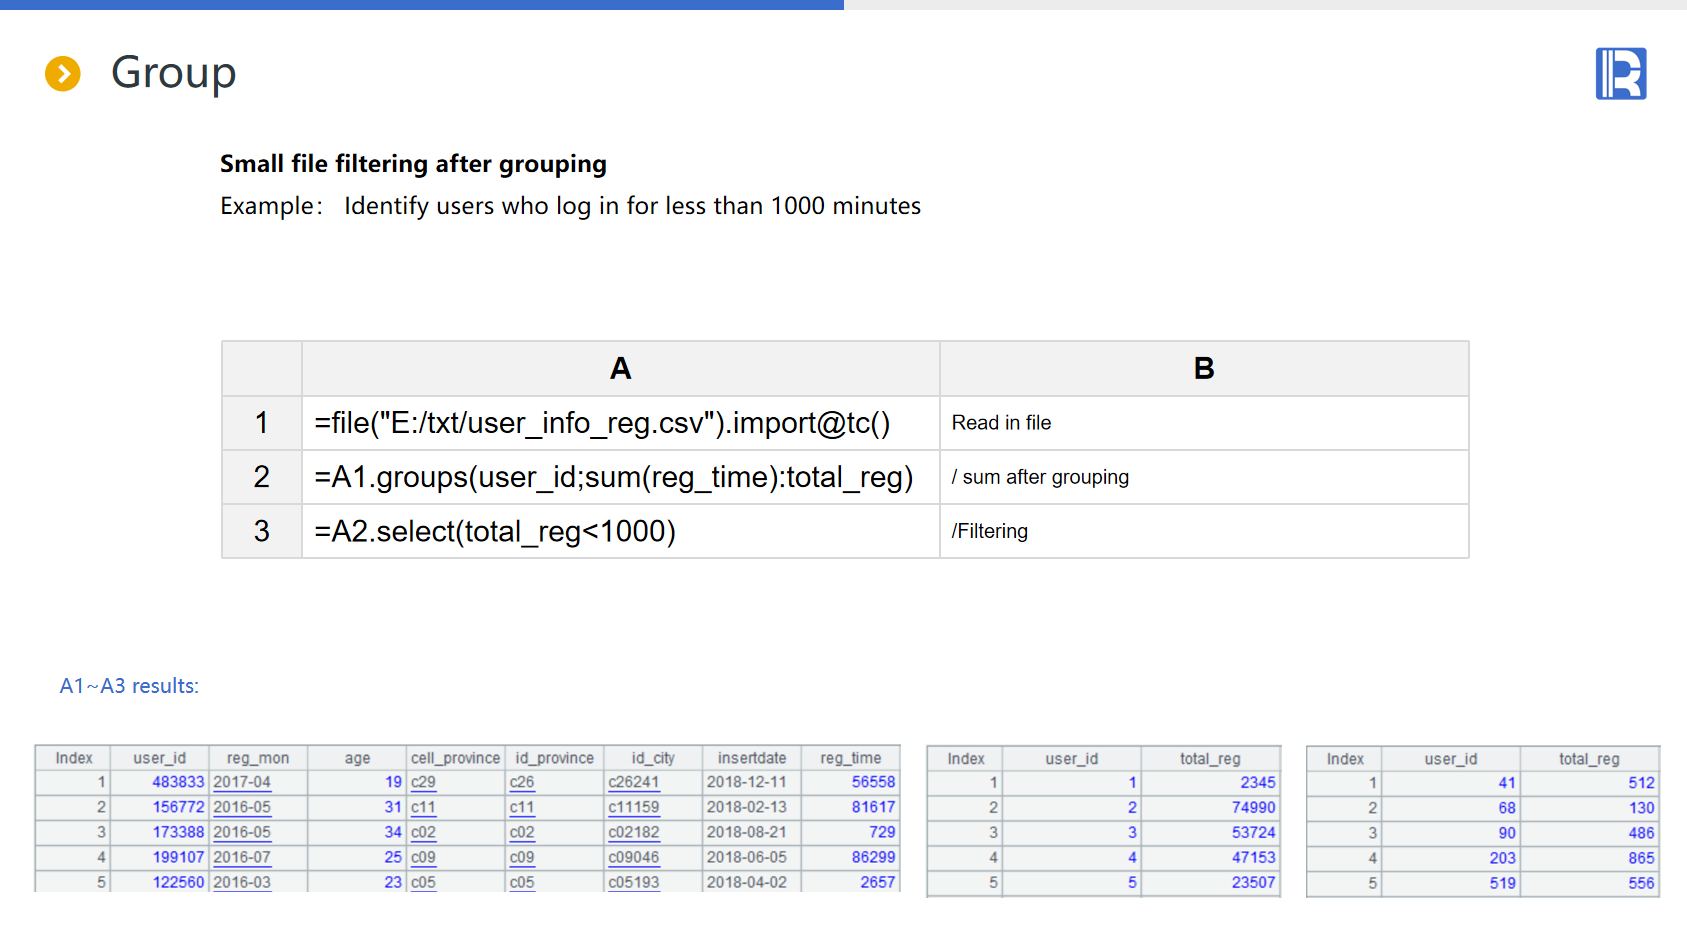This screenshot has width=1687, height=949.
Task: Click the 'A1~A3 results:' label
Action: pos(129,686)
